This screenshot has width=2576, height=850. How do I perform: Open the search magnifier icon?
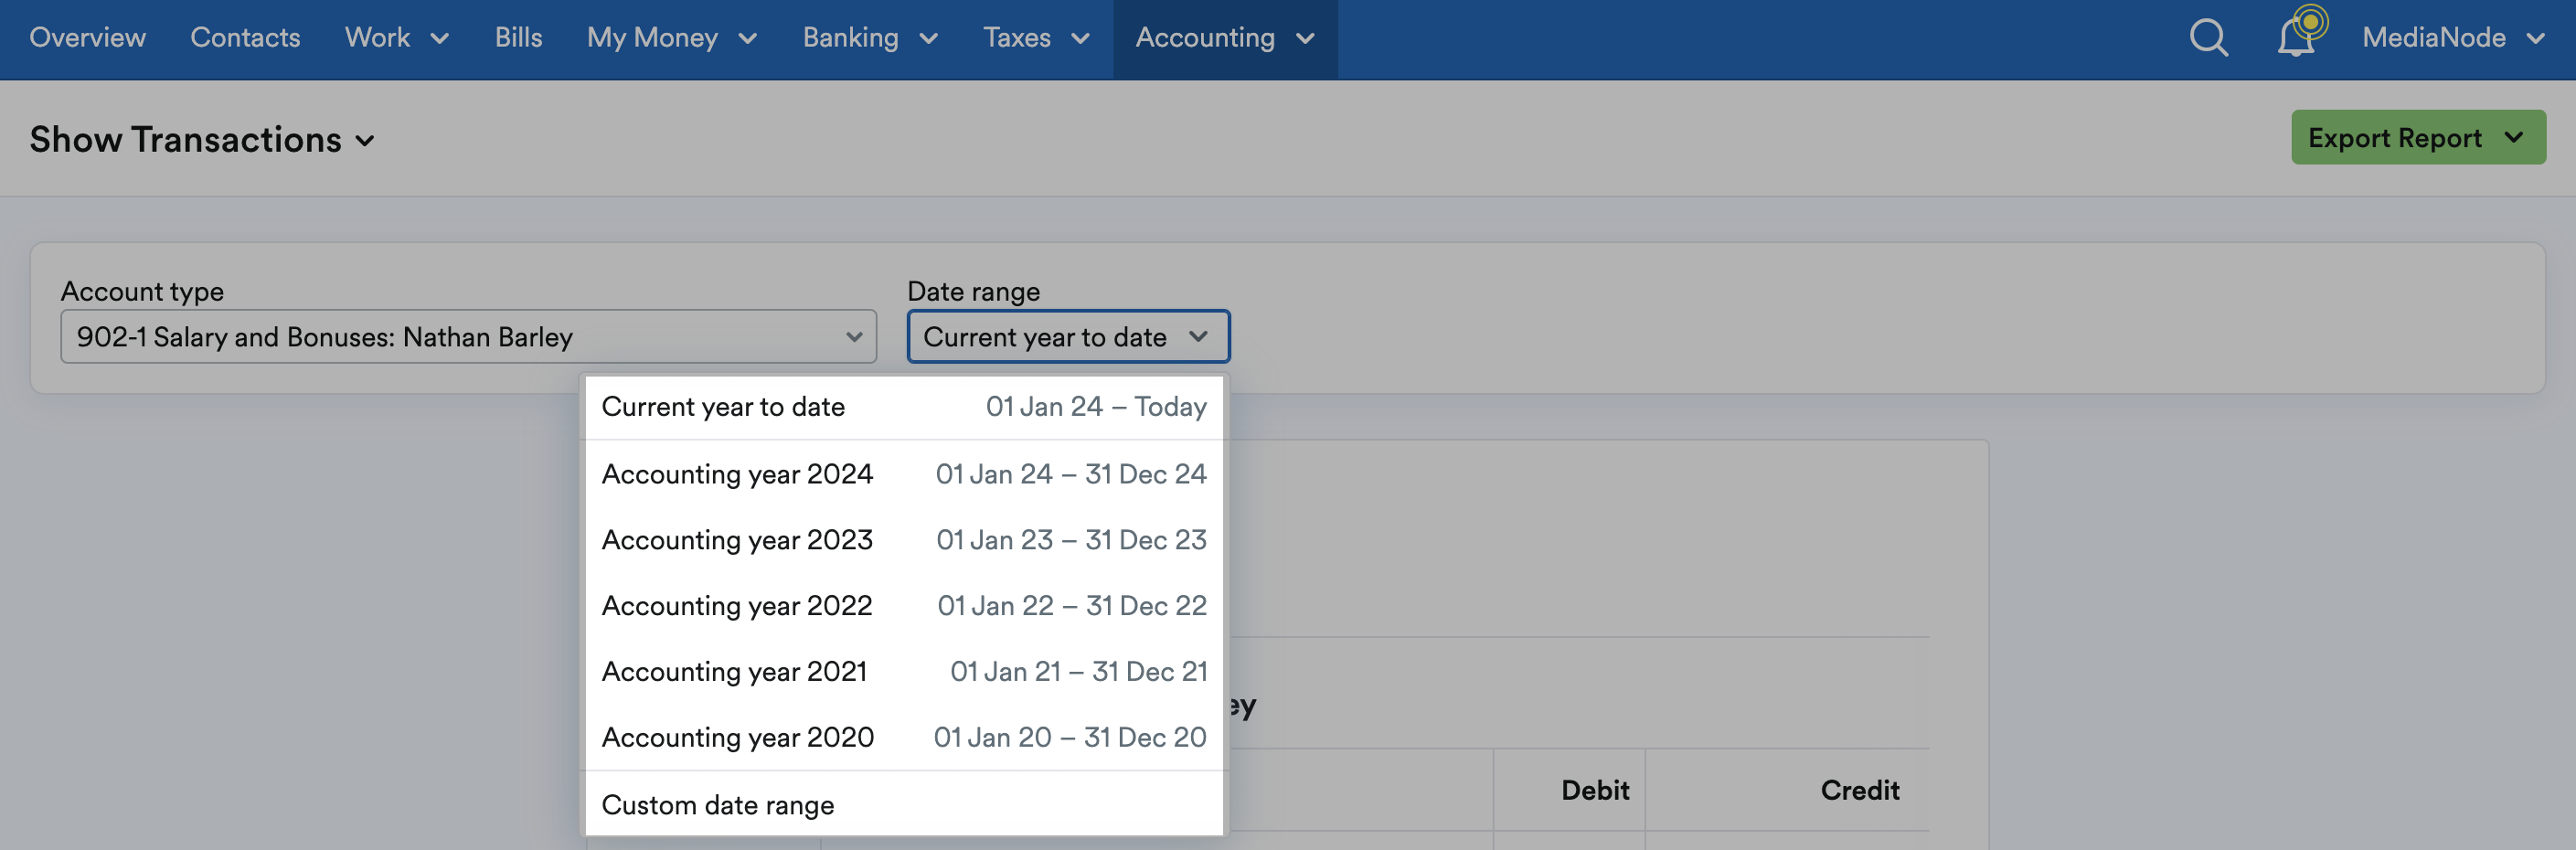[2208, 38]
